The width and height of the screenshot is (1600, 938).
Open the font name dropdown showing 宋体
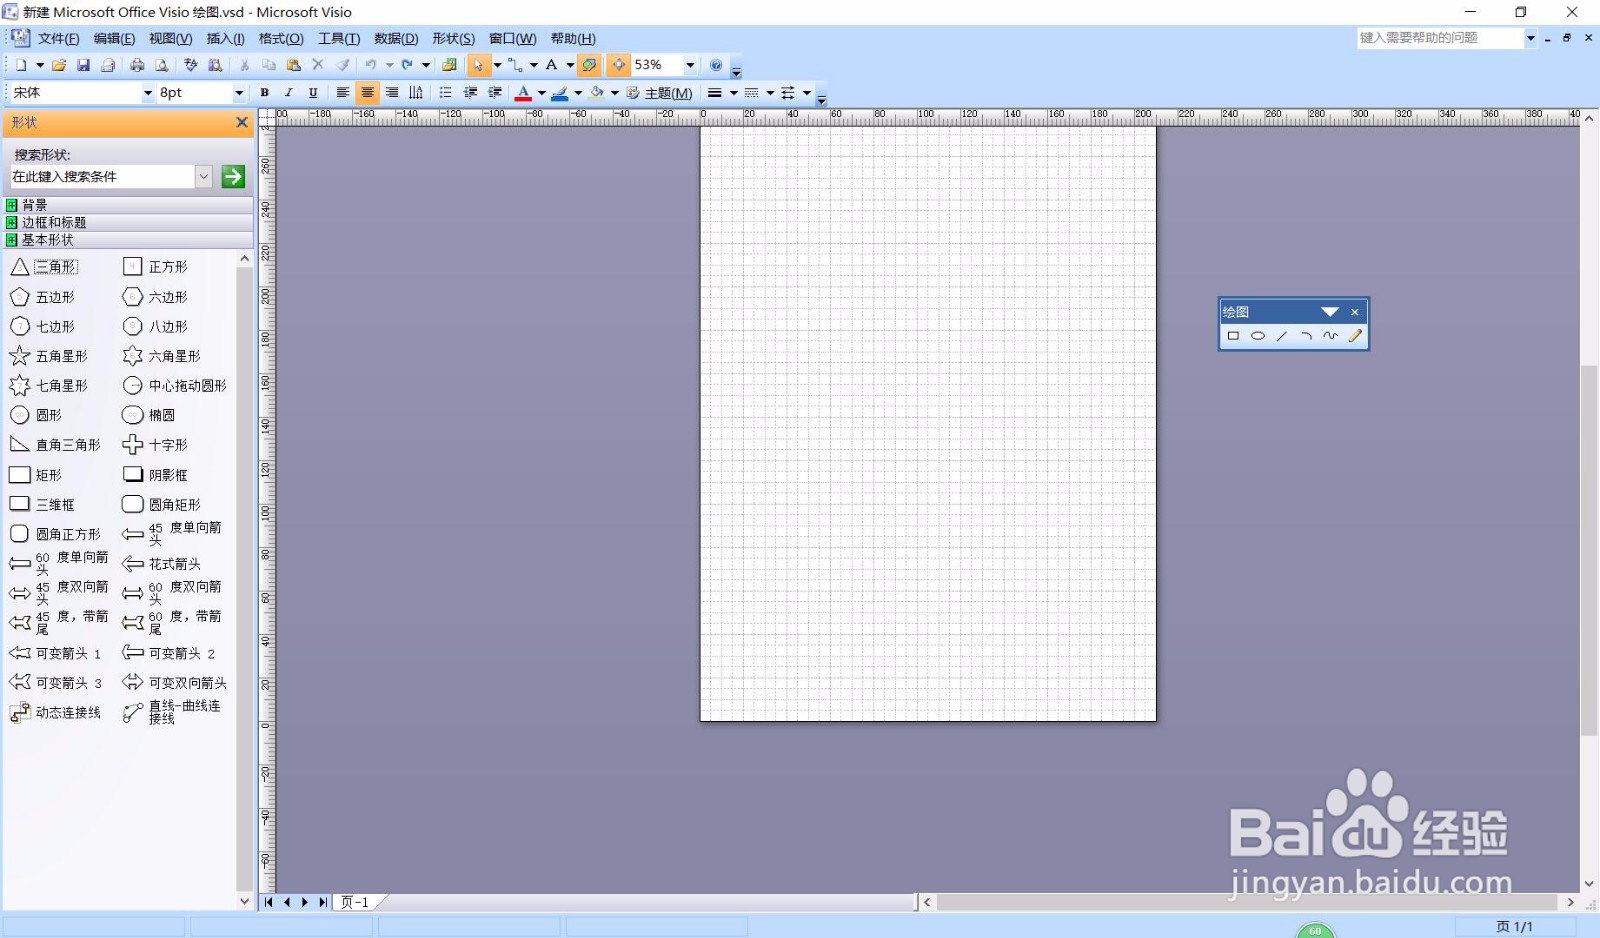pyautogui.click(x=148, y=93)
